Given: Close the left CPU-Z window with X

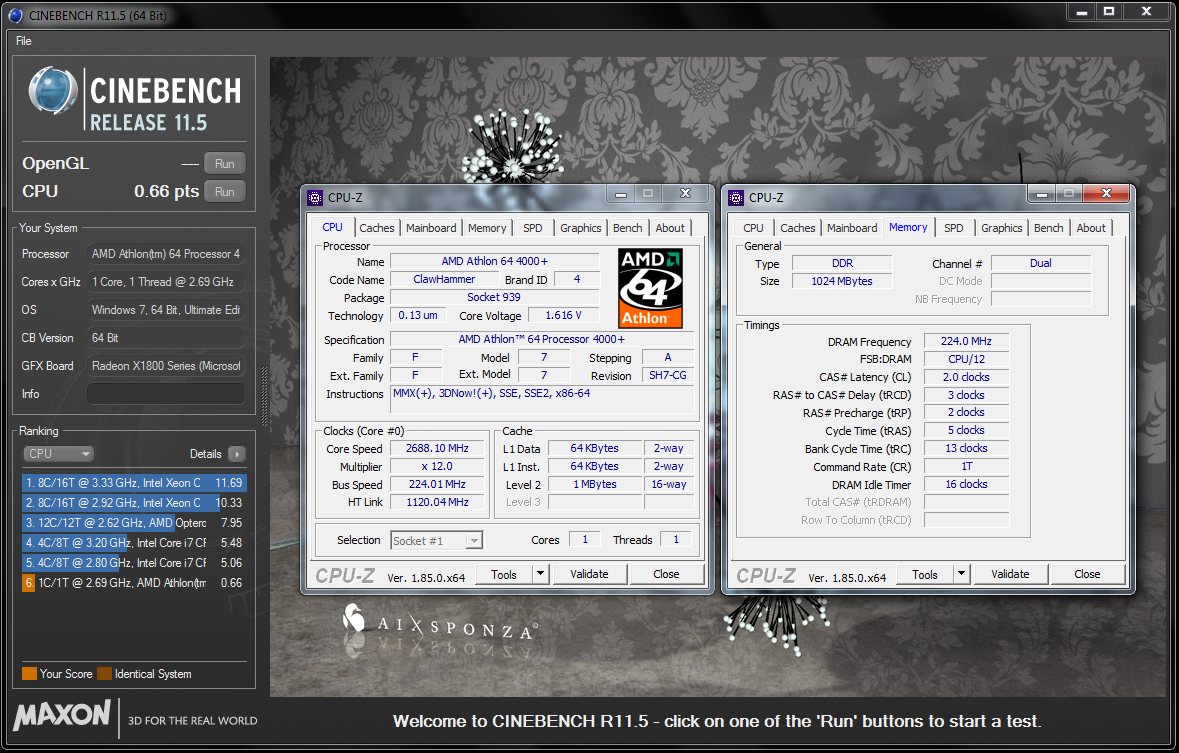Looking at the screenshot, I should 686,194.
